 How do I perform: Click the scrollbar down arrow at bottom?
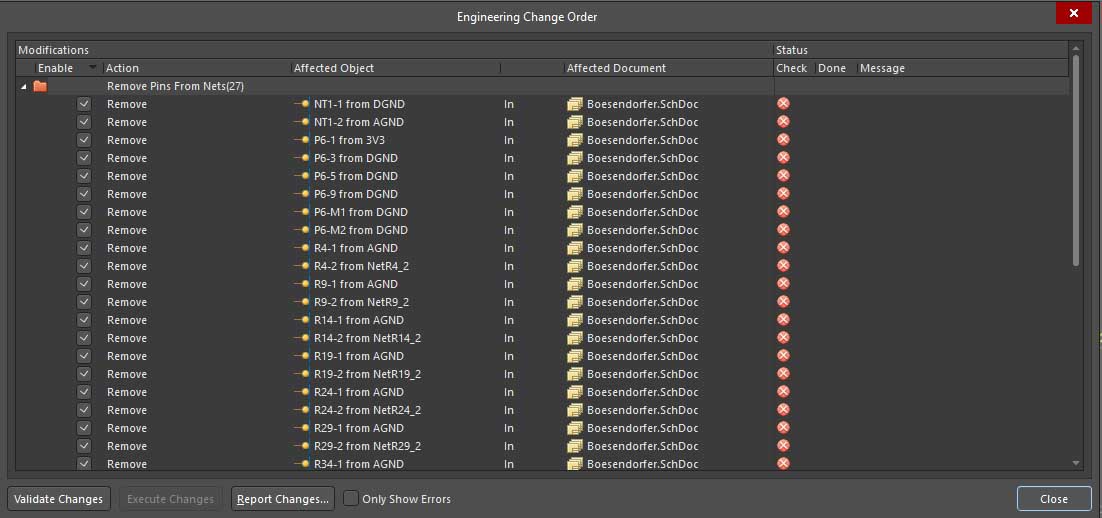click(x=1076, y=463)
